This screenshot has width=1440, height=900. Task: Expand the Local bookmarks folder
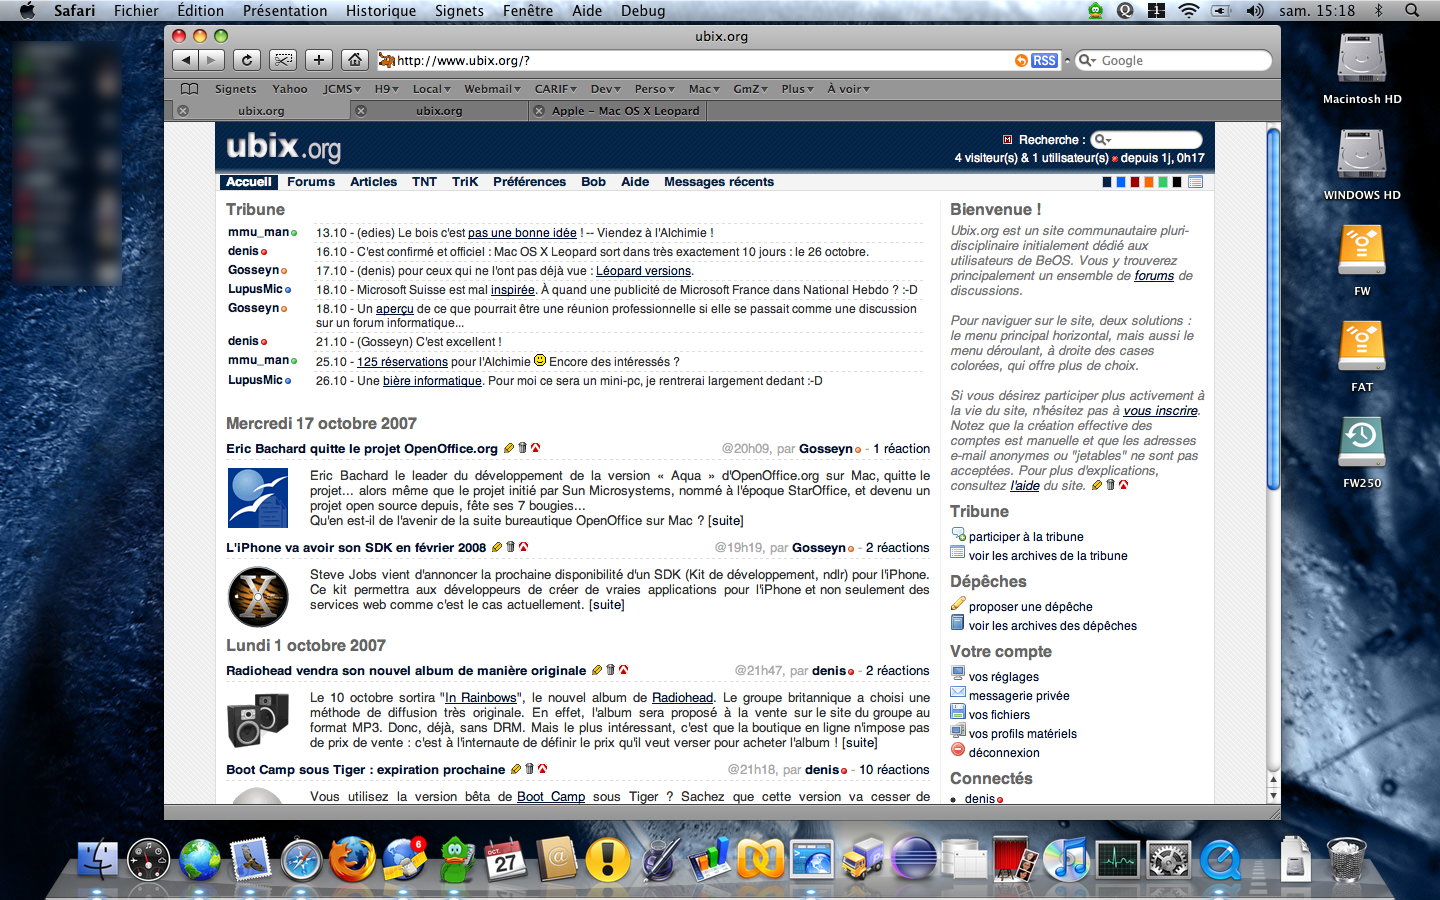[x=431, y=89]
